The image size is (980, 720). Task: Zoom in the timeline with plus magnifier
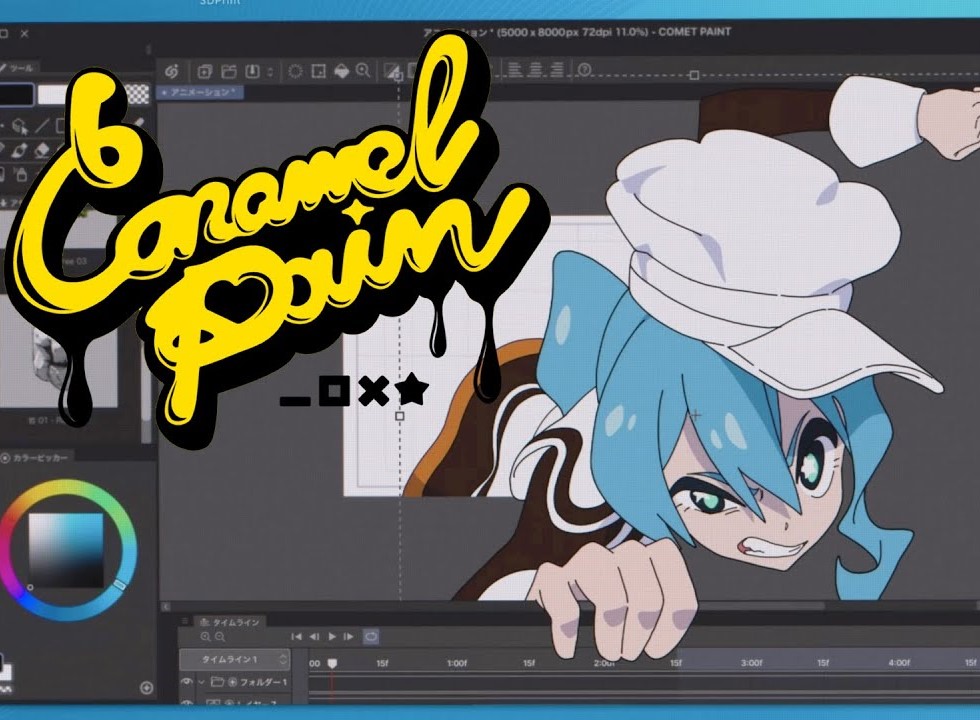point(206,637)
